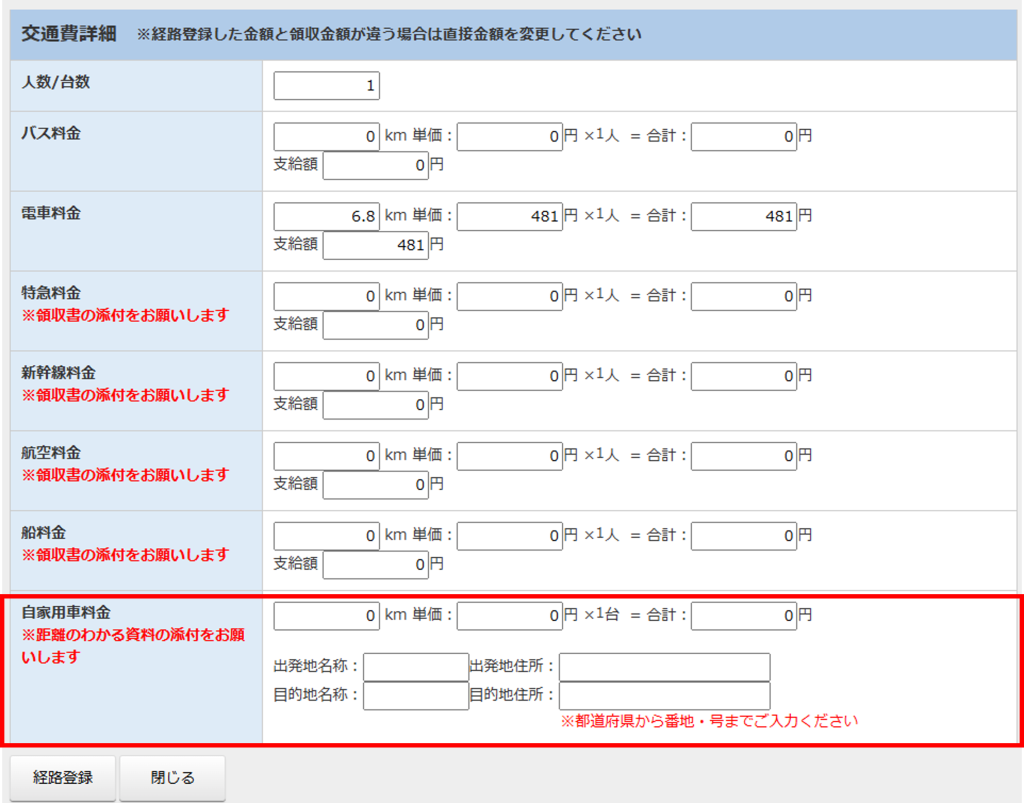1024x803 pixels.
Task: Click the 都道府県から番地 address note
Action: tap(709, 721)
